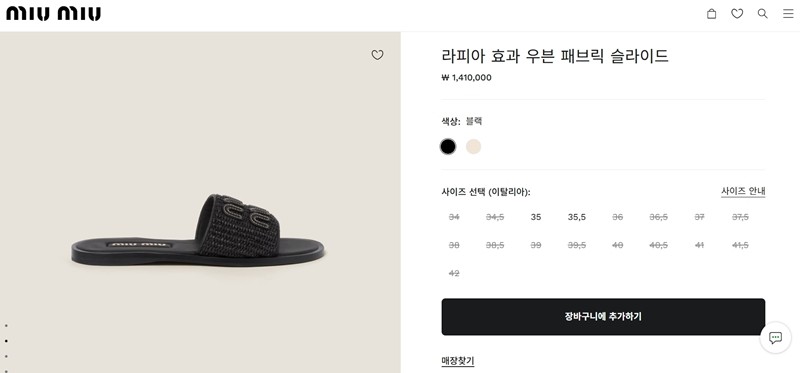Select the black color swatch
Viewport: 800px width, 373px height.
coord(447,147)
